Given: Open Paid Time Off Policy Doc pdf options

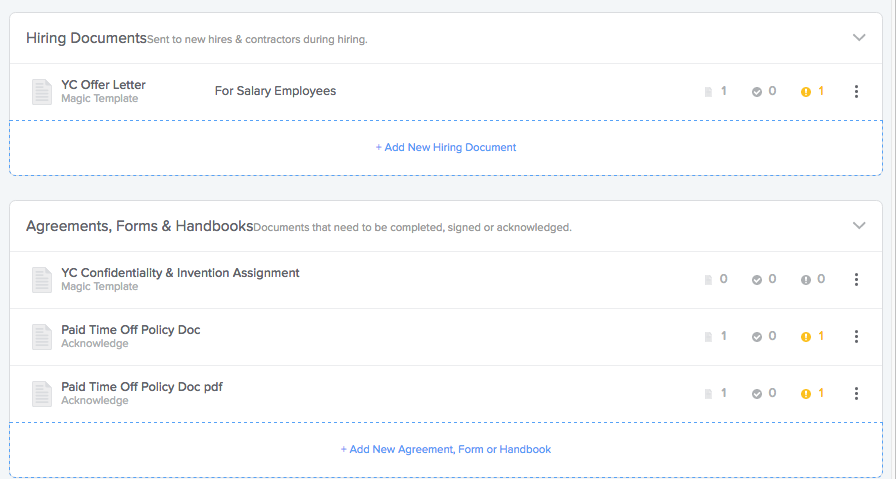Looking at the screenshot, I should click(856, 393).
